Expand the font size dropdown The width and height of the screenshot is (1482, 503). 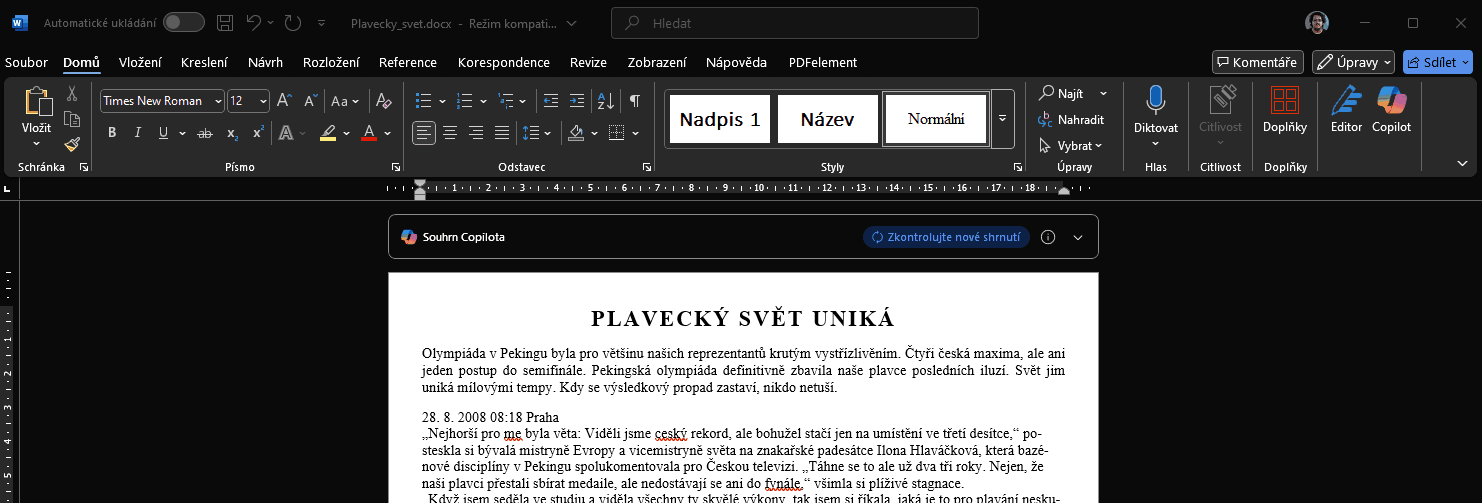pos(263,101)
